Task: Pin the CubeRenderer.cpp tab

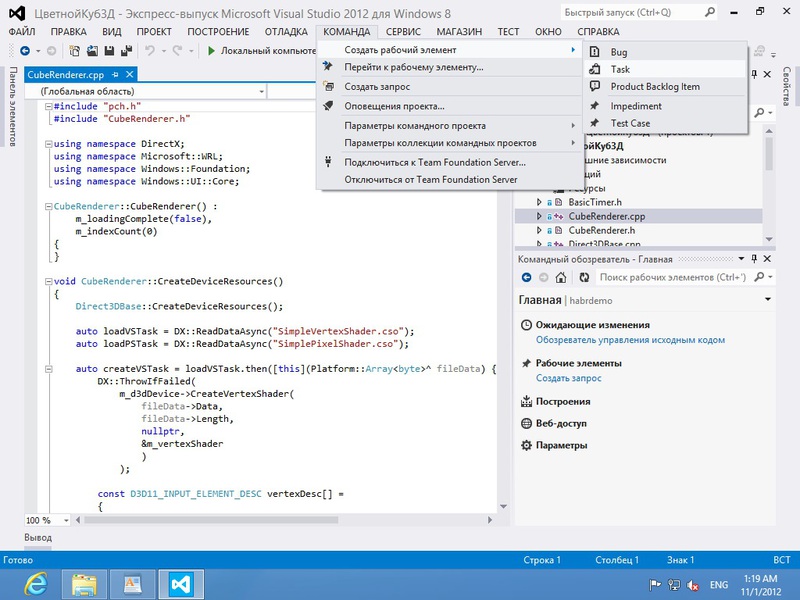Action: point(115,74)
